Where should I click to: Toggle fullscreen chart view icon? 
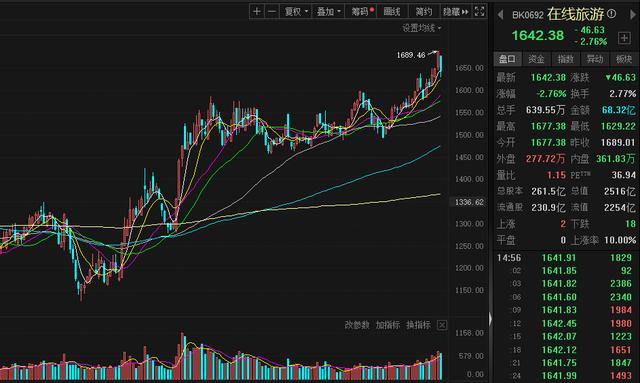(x=479, y=11)
